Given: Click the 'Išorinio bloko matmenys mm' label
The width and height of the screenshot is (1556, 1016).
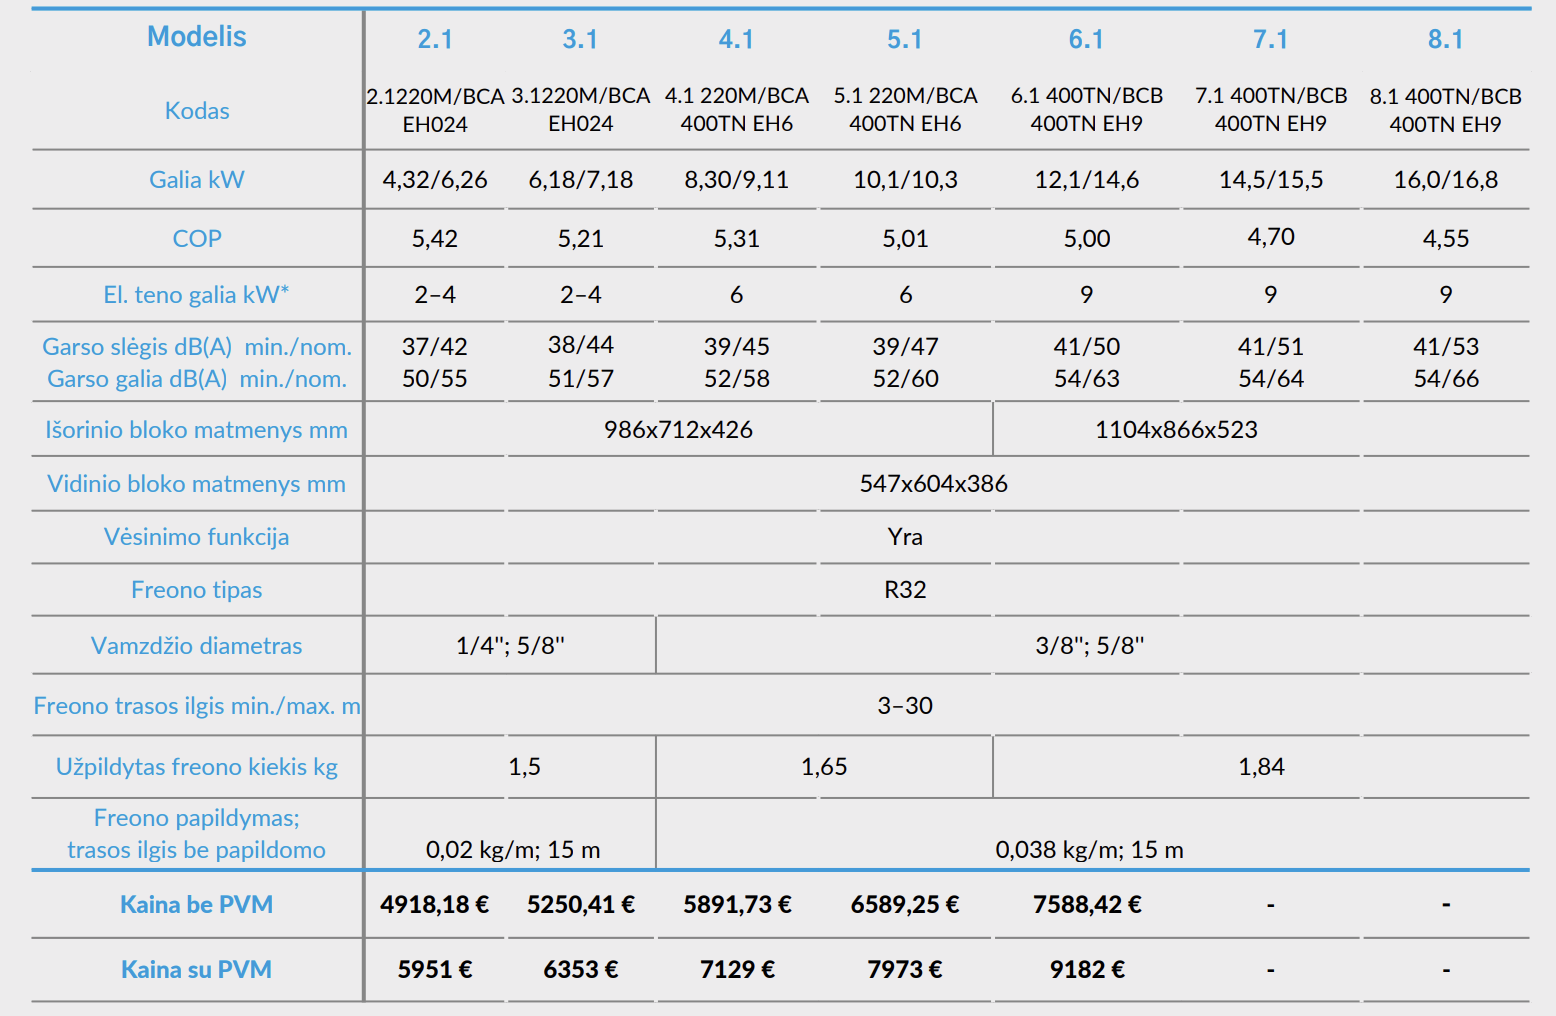Looking at the screenshot, I should pyautogui.click(x=197, y=430).
